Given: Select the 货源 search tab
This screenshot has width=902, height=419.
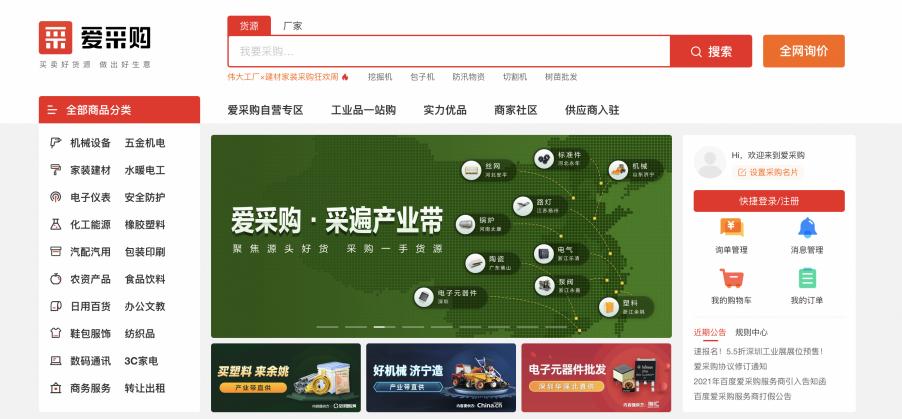Looking at the screenshot, I should coord(248,25).
